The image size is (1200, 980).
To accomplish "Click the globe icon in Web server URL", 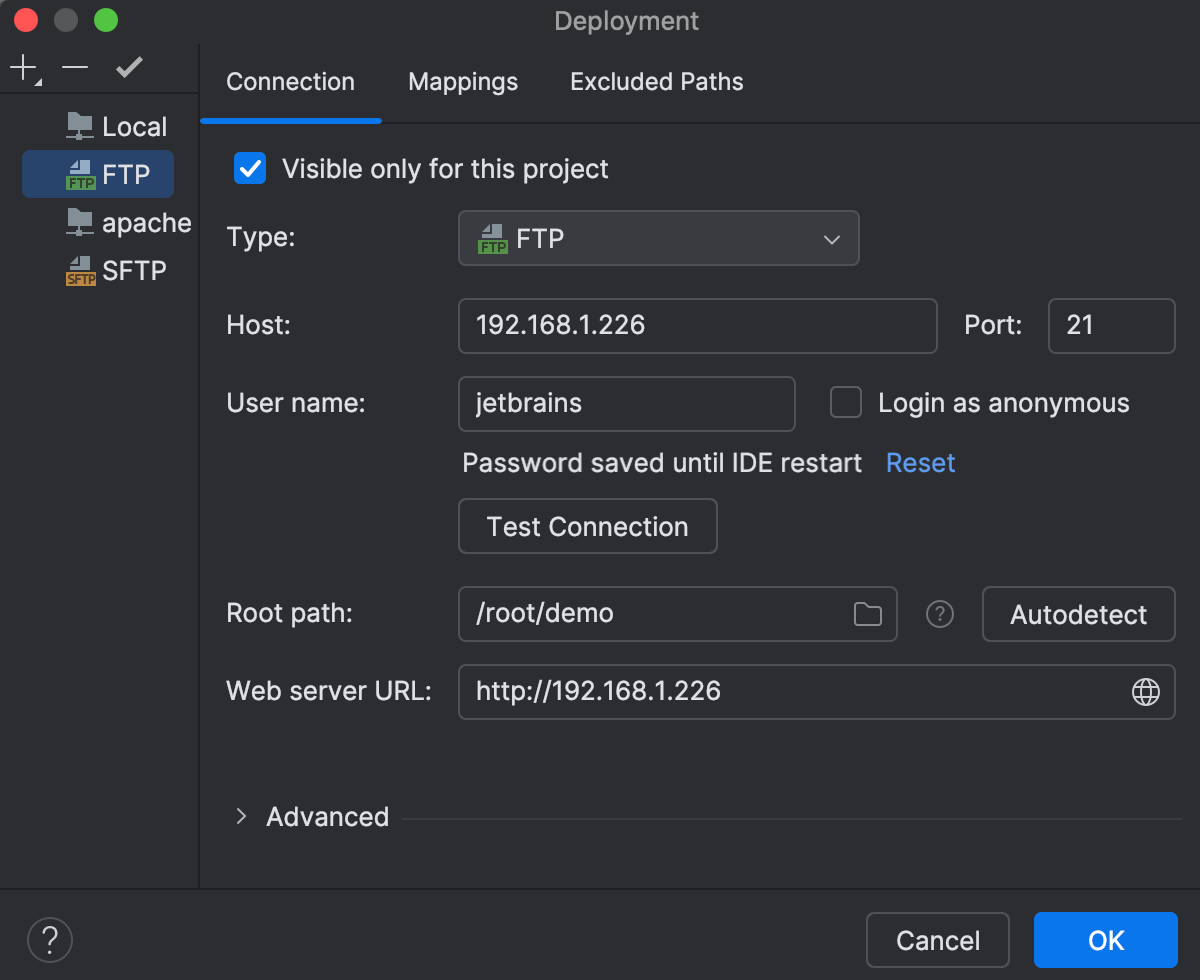I will point(1145,691).
